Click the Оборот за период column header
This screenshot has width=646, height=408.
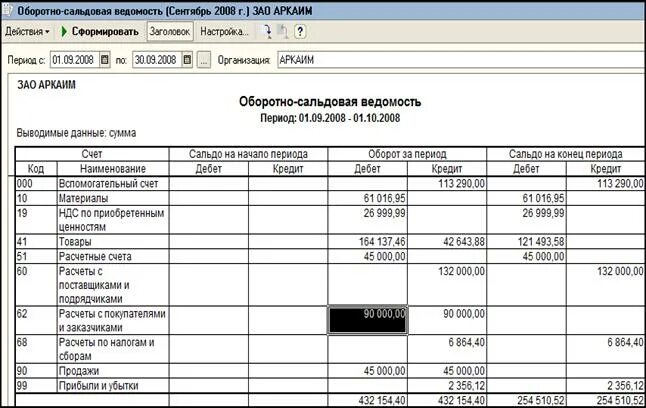pos(407,154)
